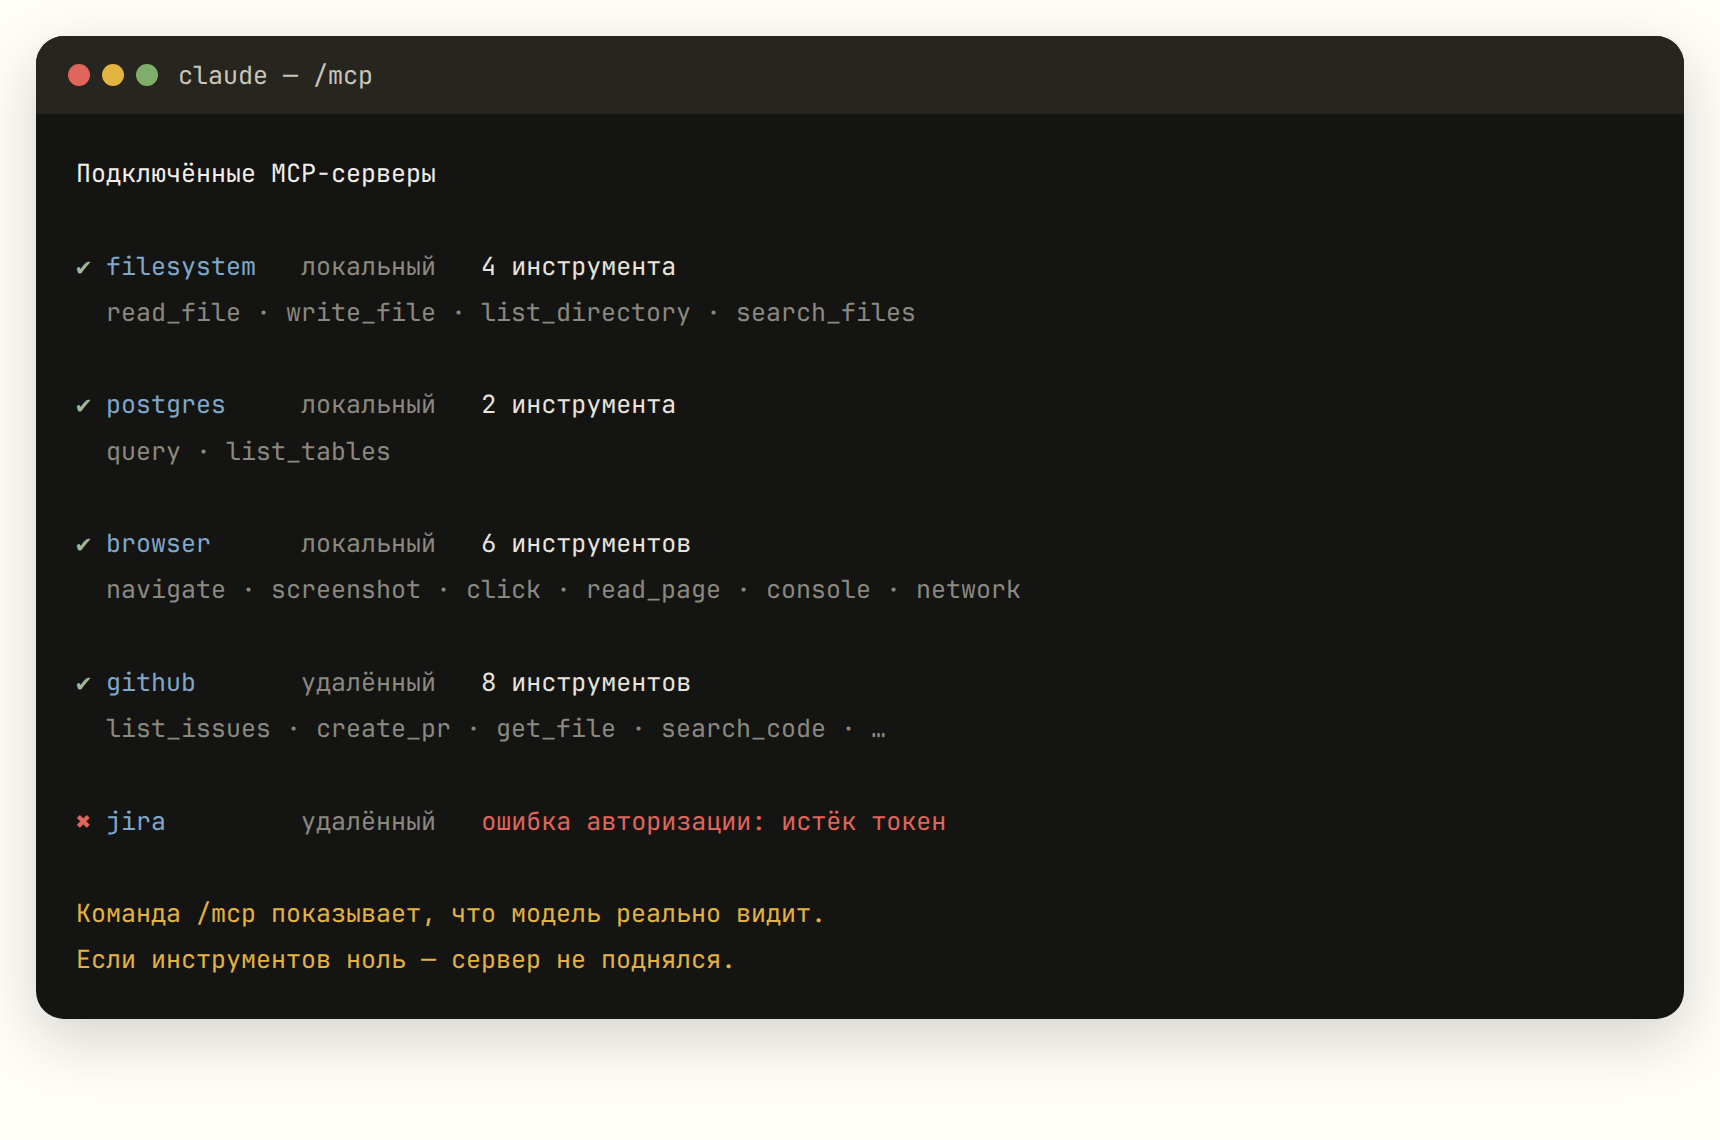
Task: Click "локальный" in the browser row
Action: point(368,544)
